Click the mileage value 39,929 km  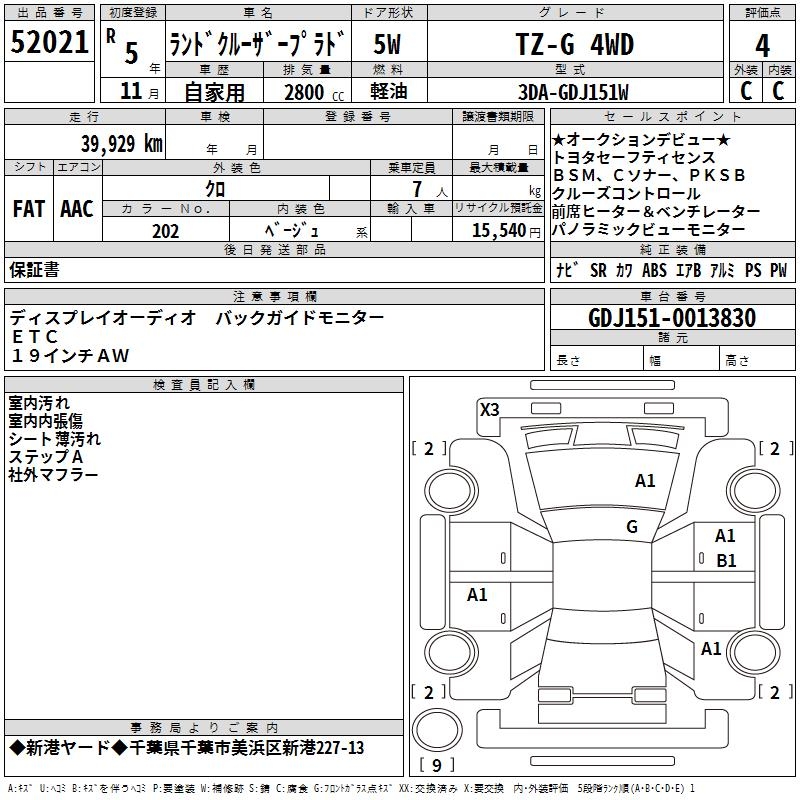point(121,144)
